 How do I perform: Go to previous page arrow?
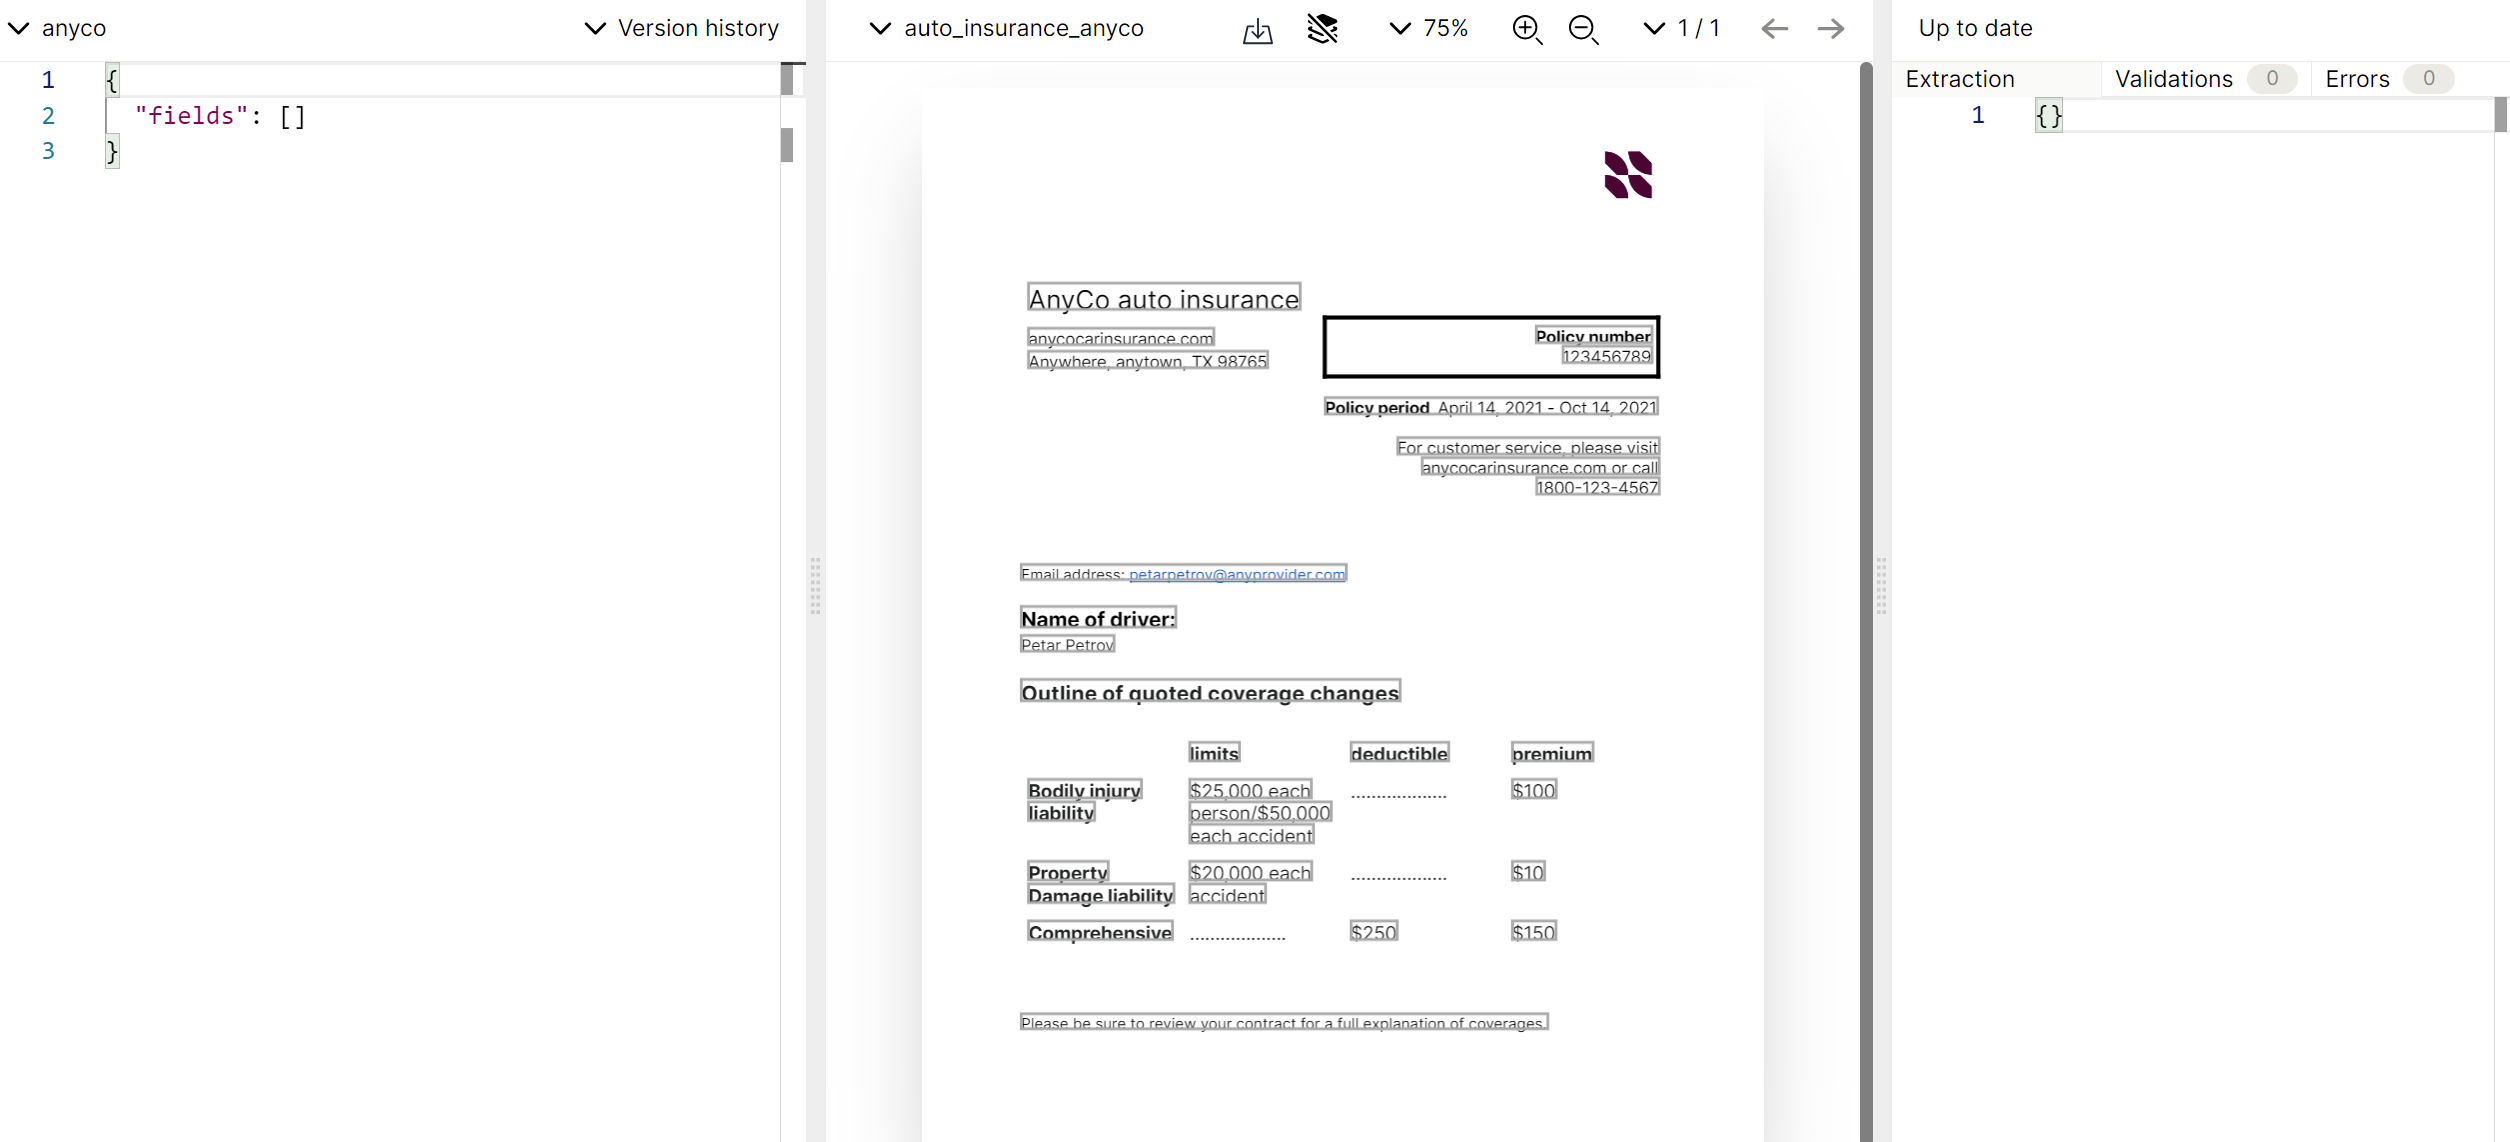pos(1774,29)
